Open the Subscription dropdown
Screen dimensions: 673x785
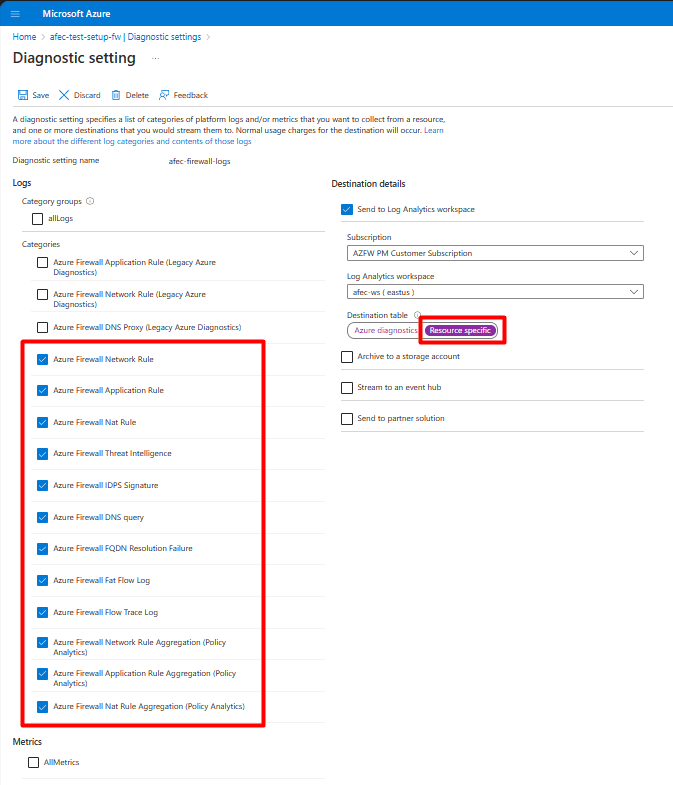click(x=495, y=253)
